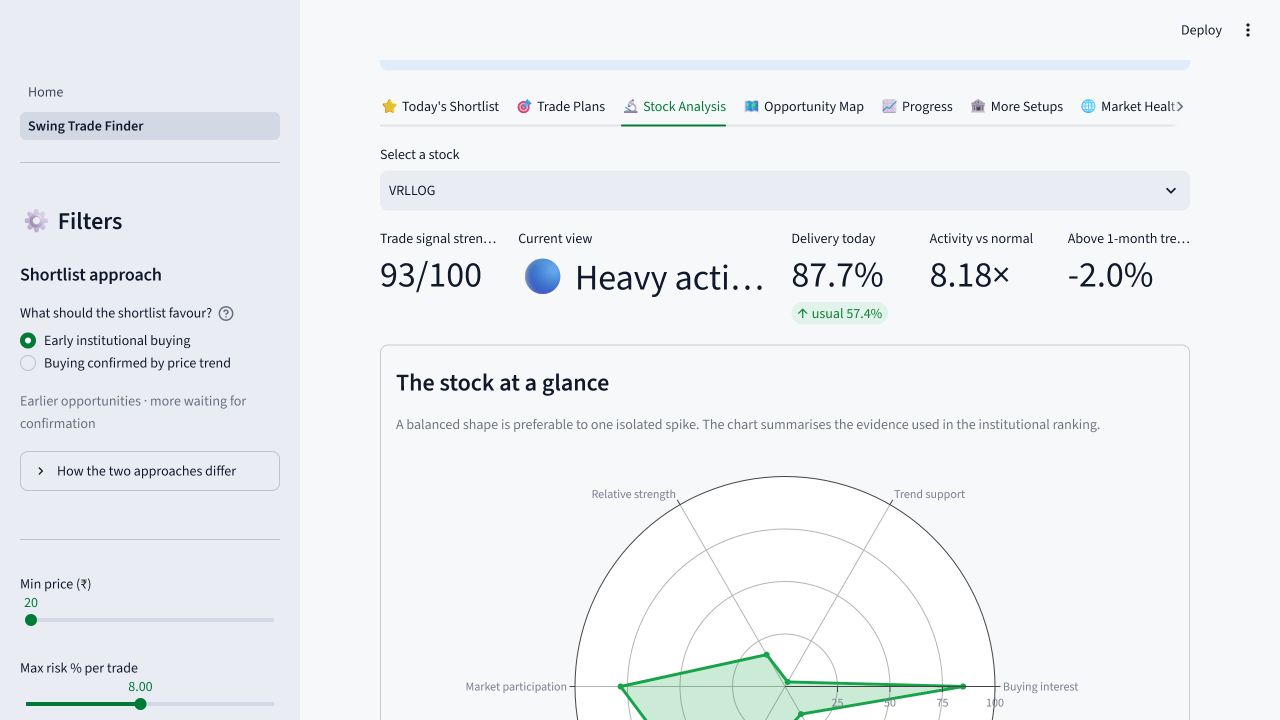Click the Relative strength radar label

coord(633,494)
